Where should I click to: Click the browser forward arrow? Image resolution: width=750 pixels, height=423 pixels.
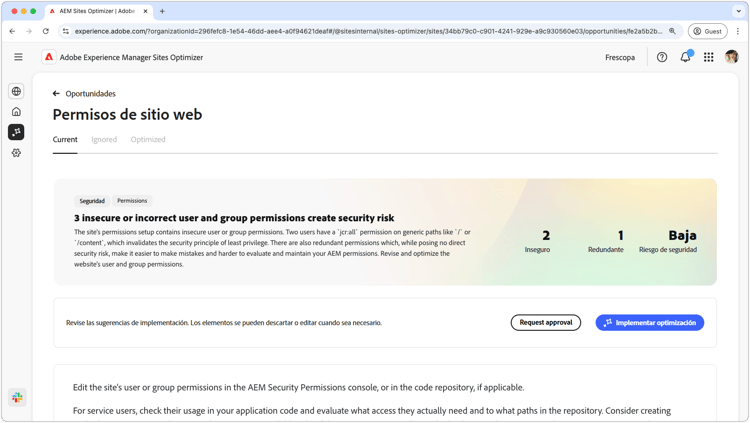click(29, 31)
